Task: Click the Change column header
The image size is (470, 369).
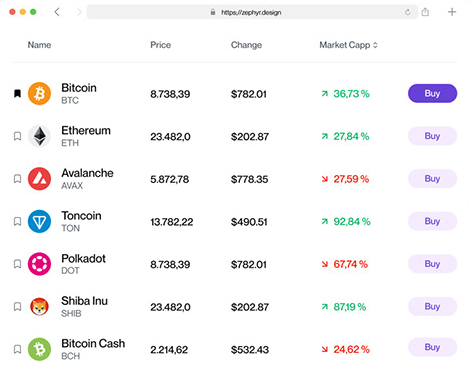Action: tap(246, 45)
